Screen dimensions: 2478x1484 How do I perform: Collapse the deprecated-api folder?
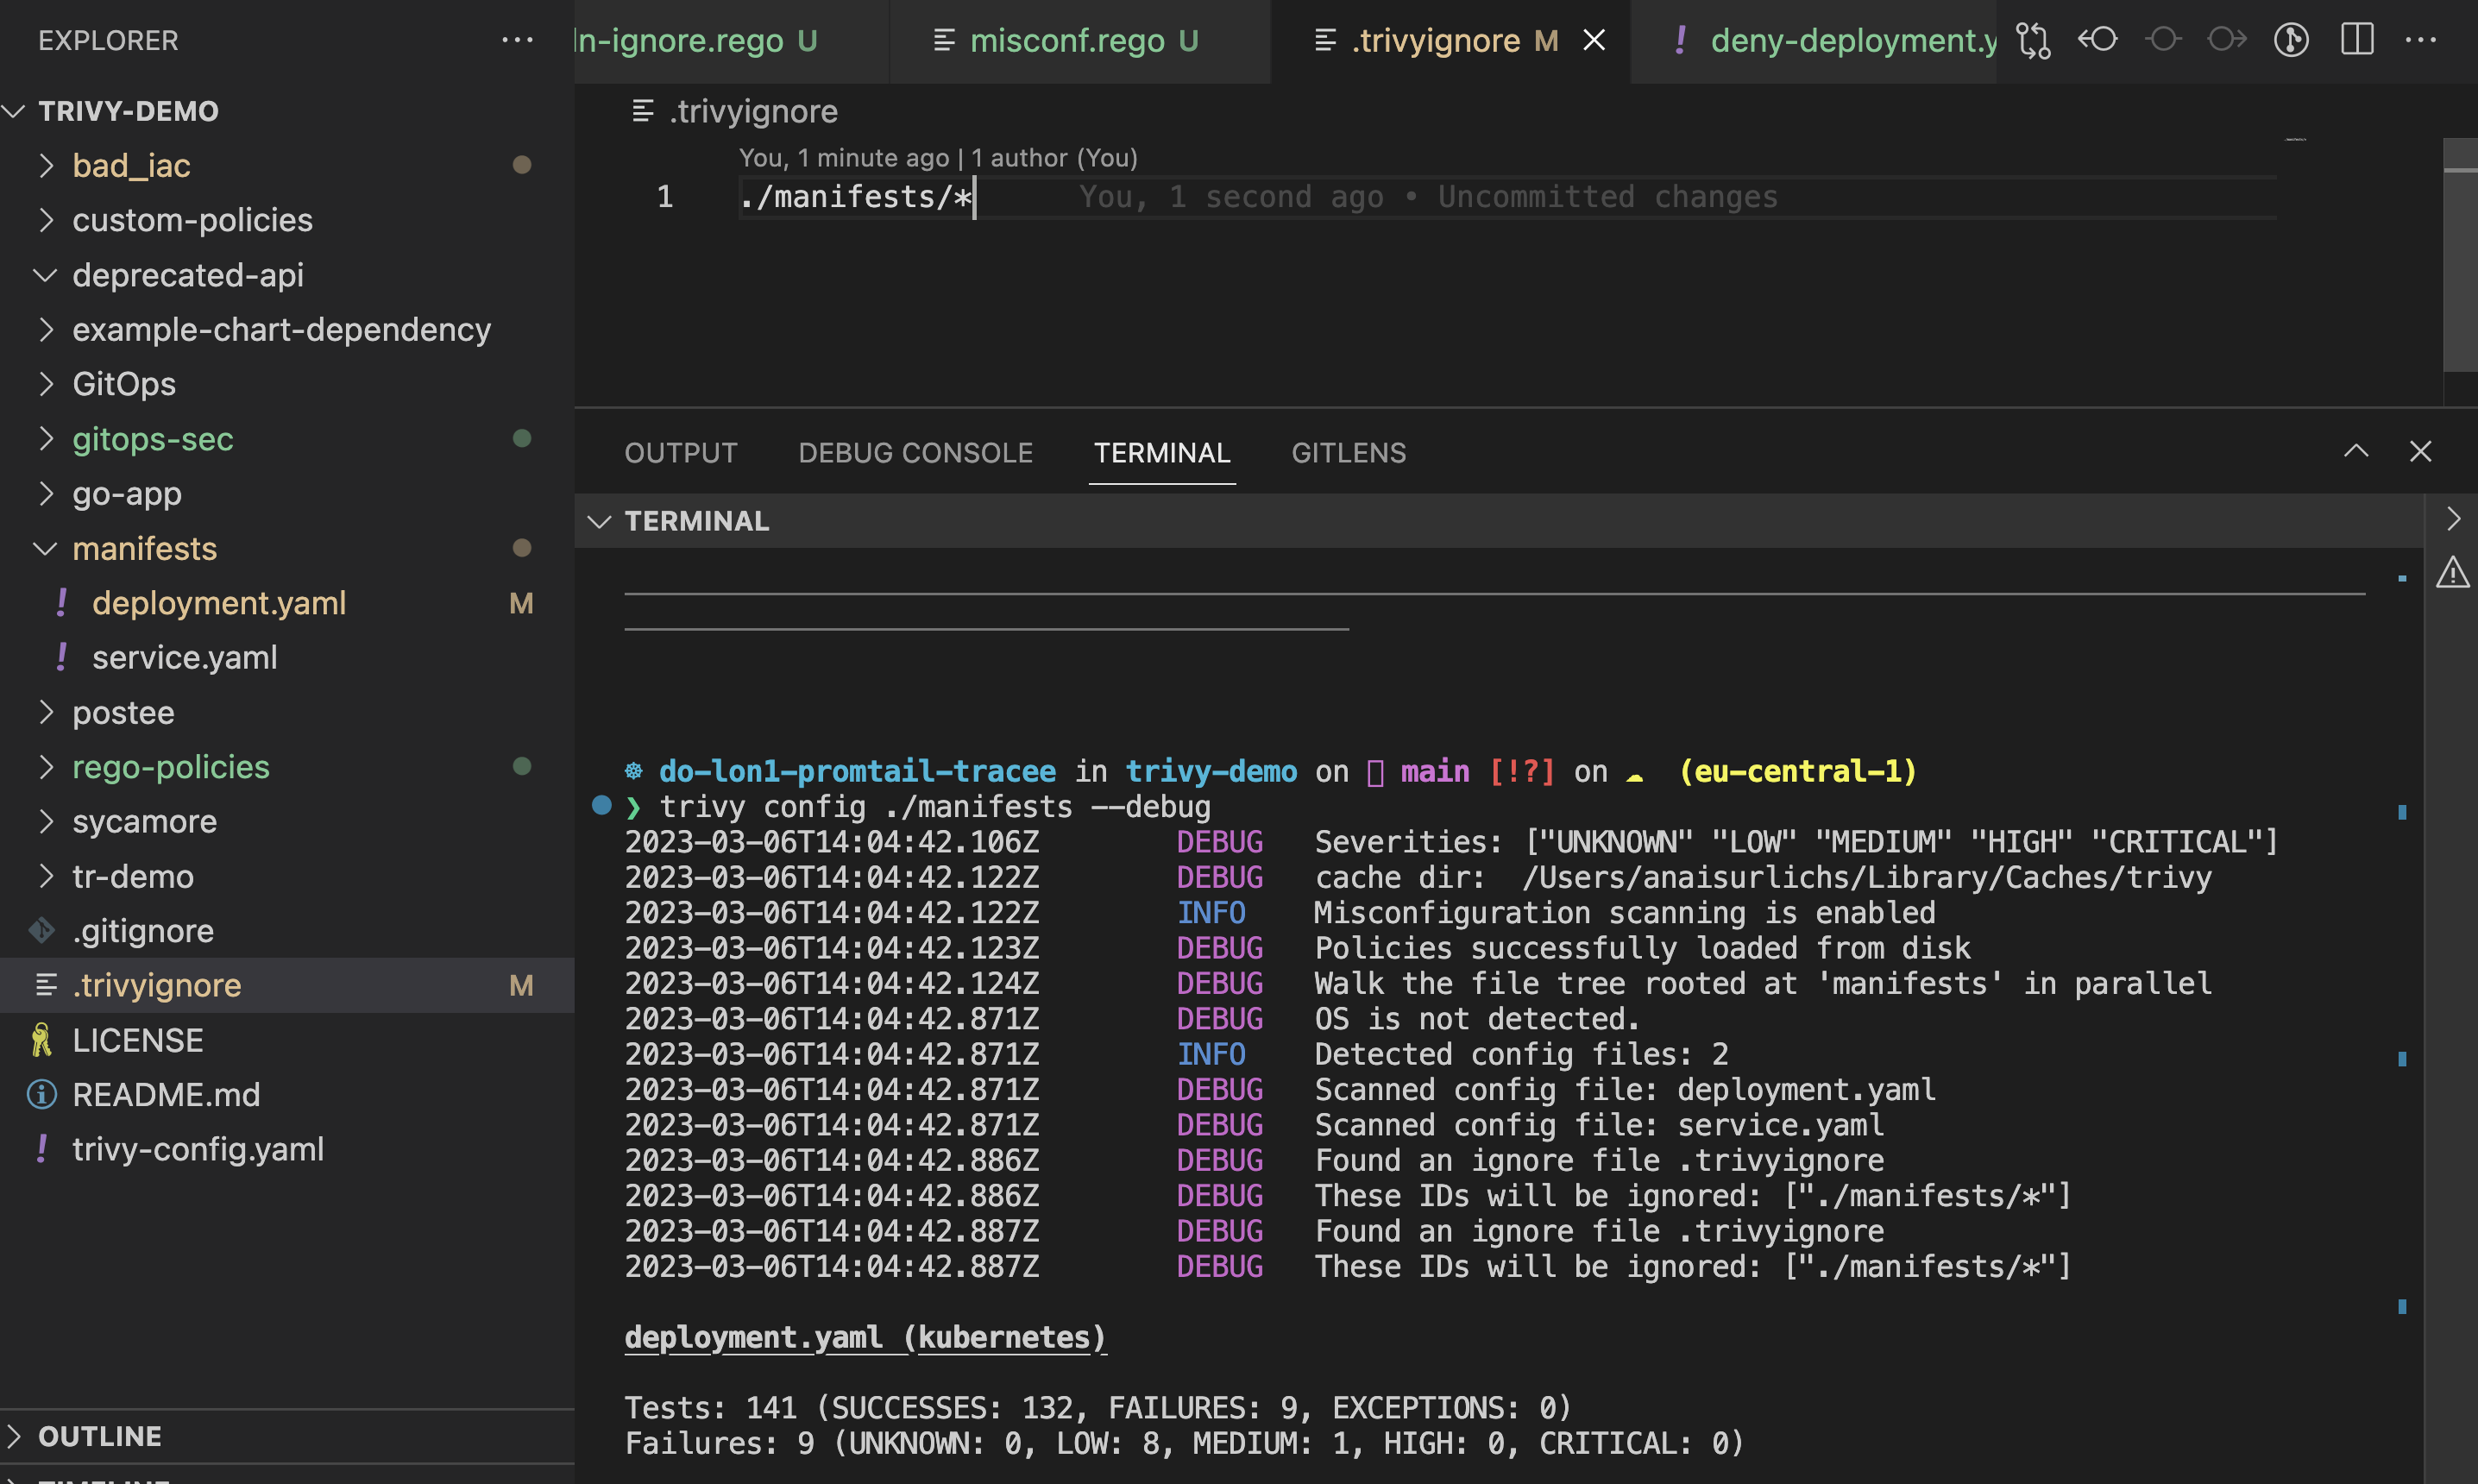[286, 275]
